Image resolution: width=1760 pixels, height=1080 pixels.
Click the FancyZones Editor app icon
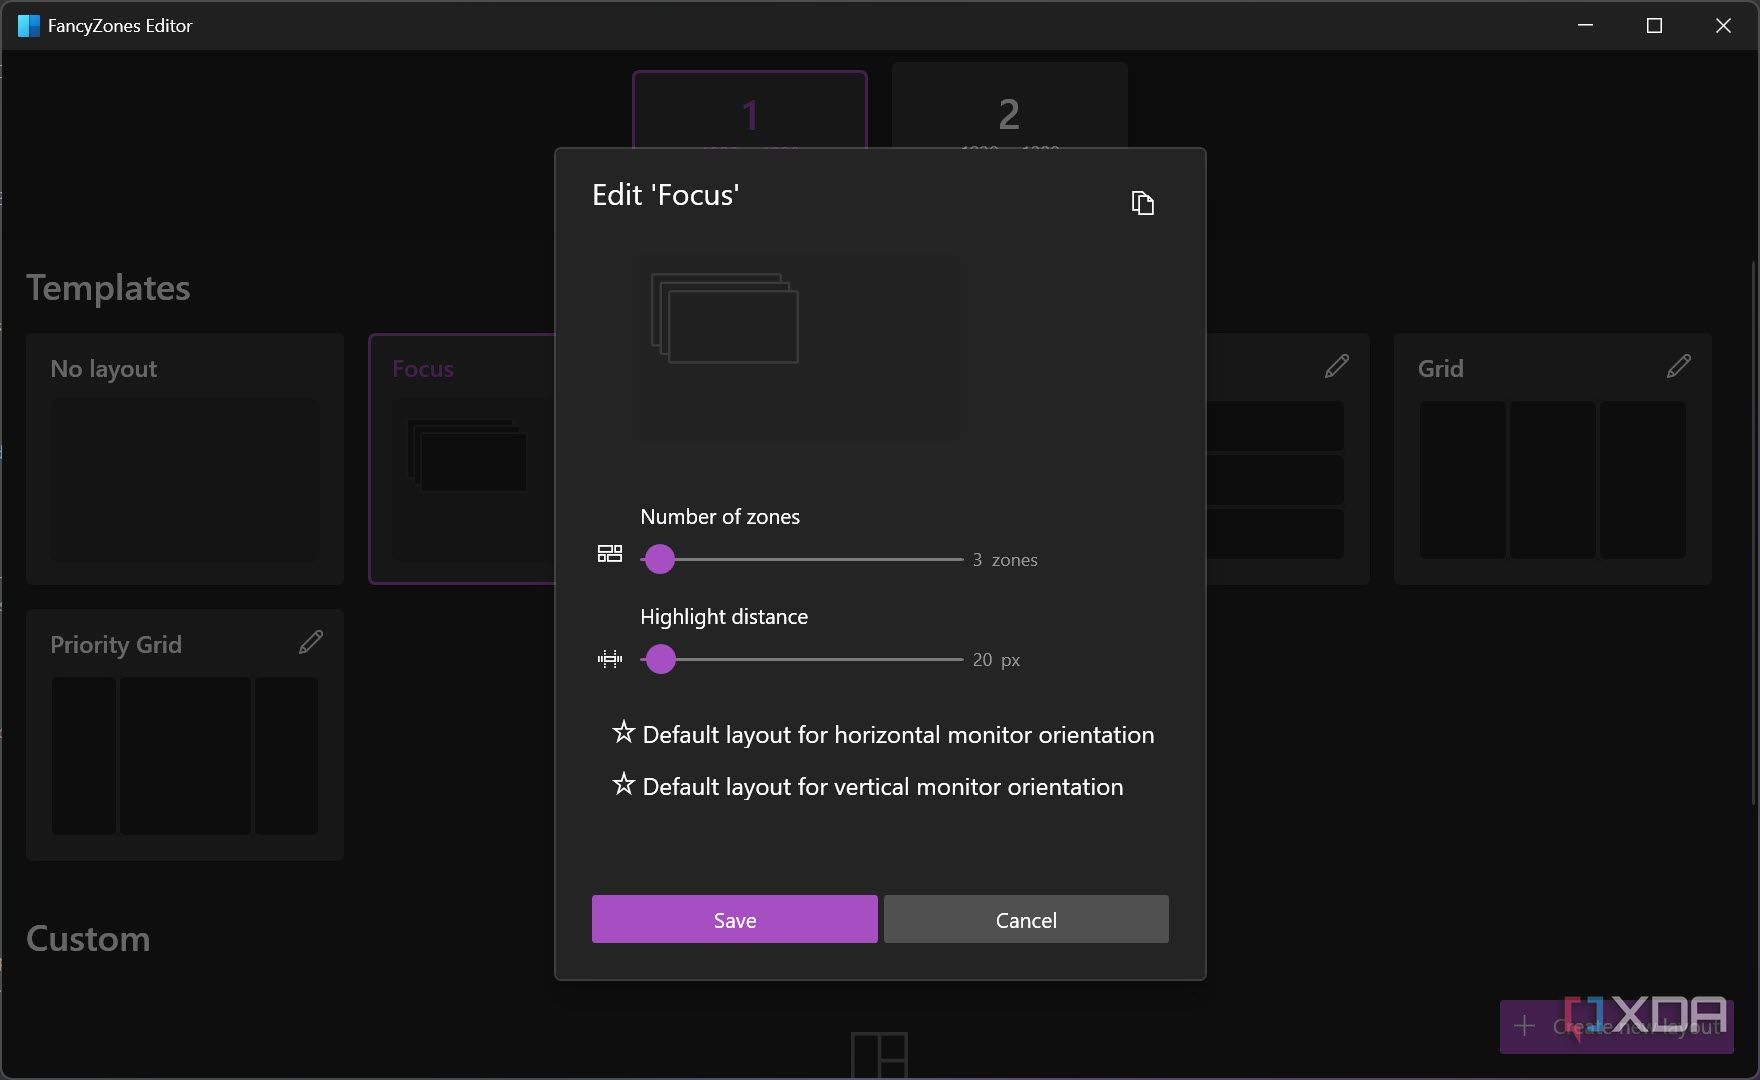click(x=28, y=26)
